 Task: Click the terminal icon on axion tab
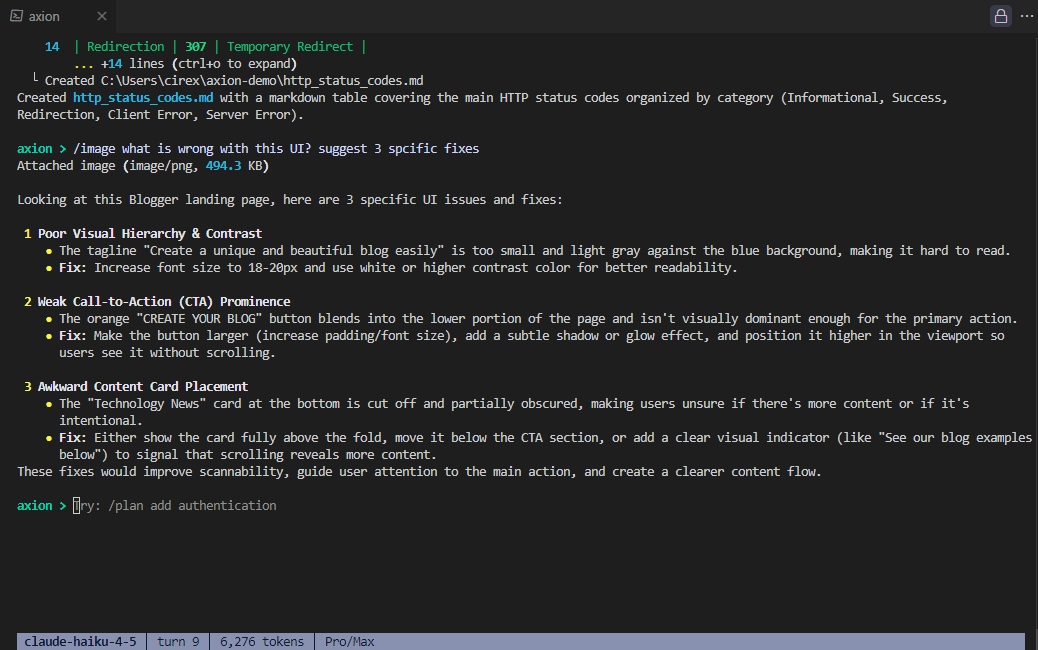(x=17, y=16)
